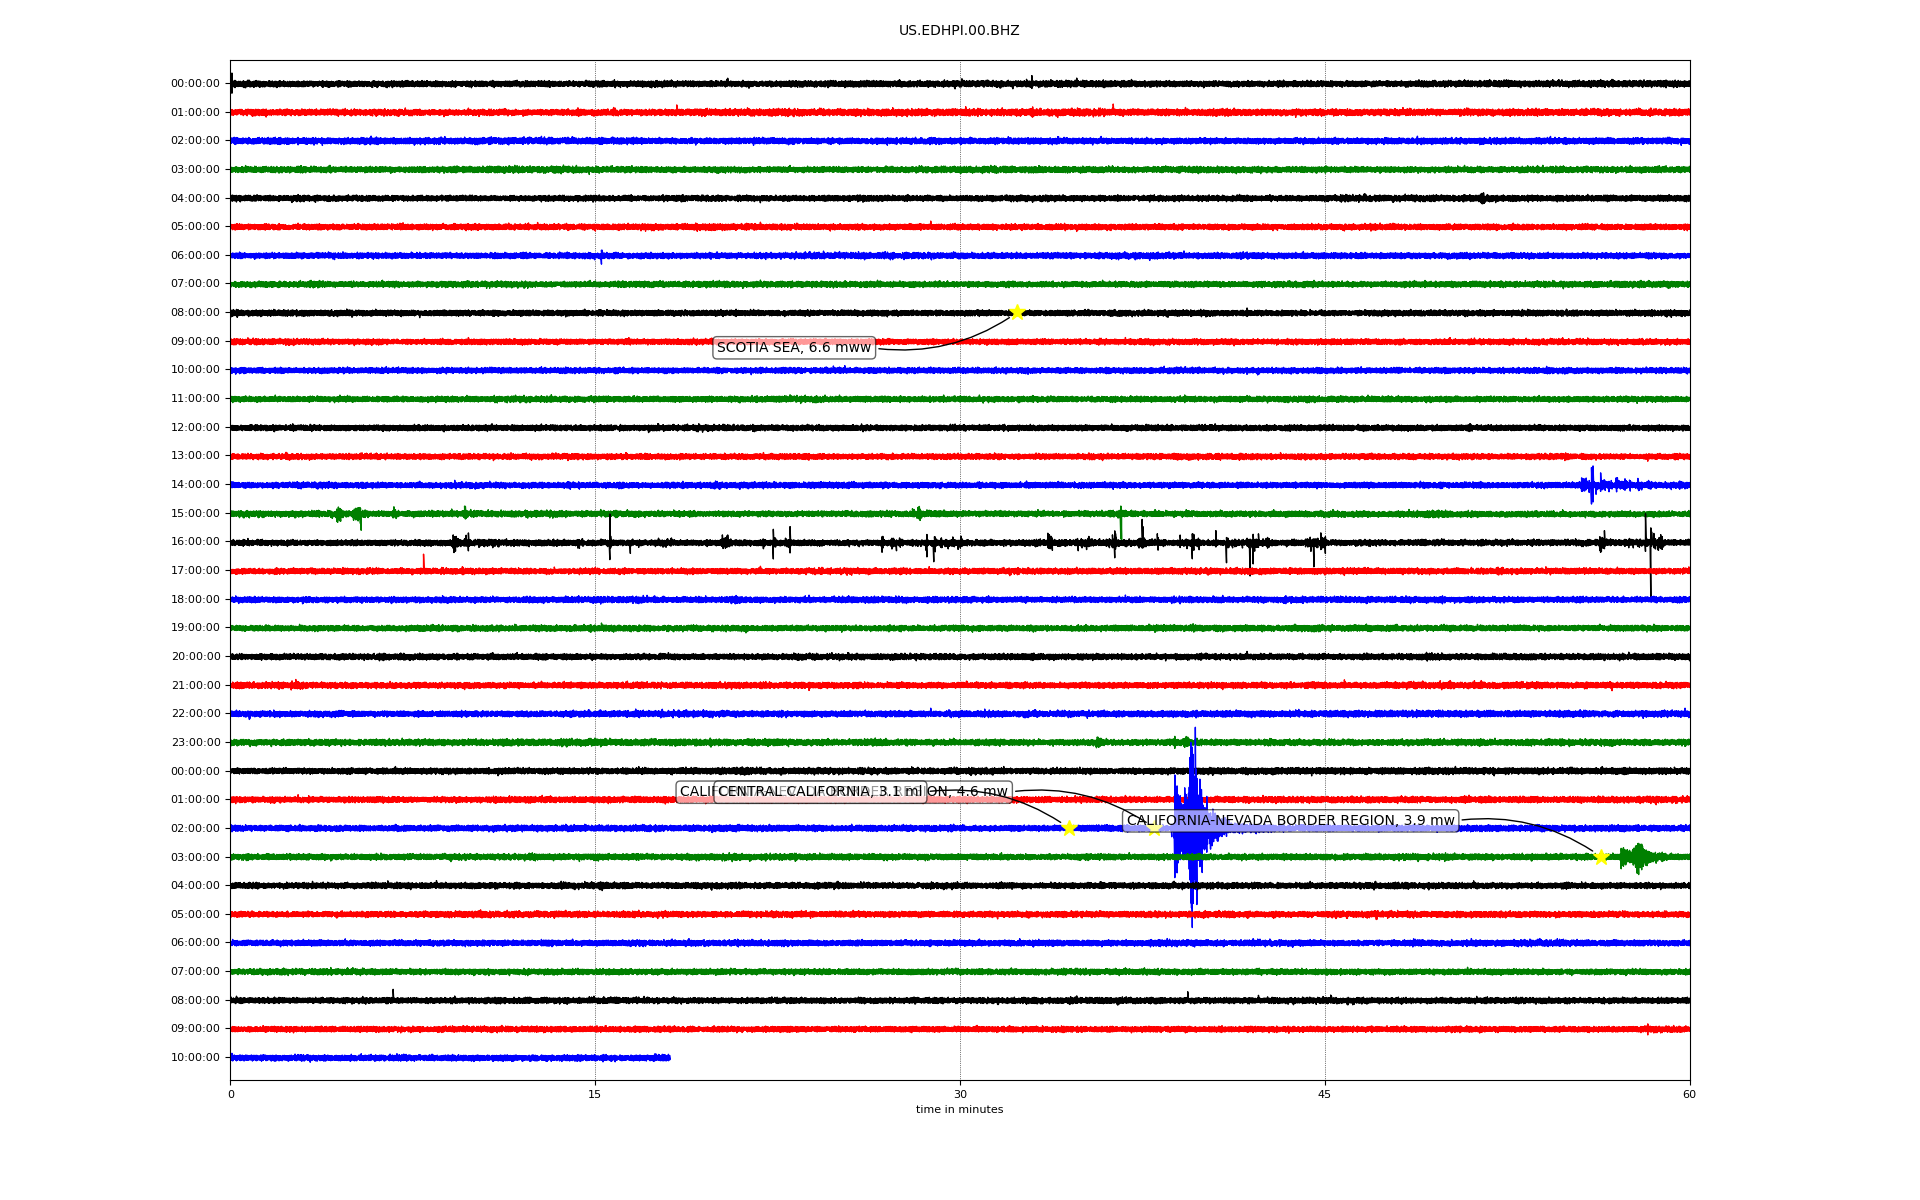Click the 14:00:00 time label

195,485
